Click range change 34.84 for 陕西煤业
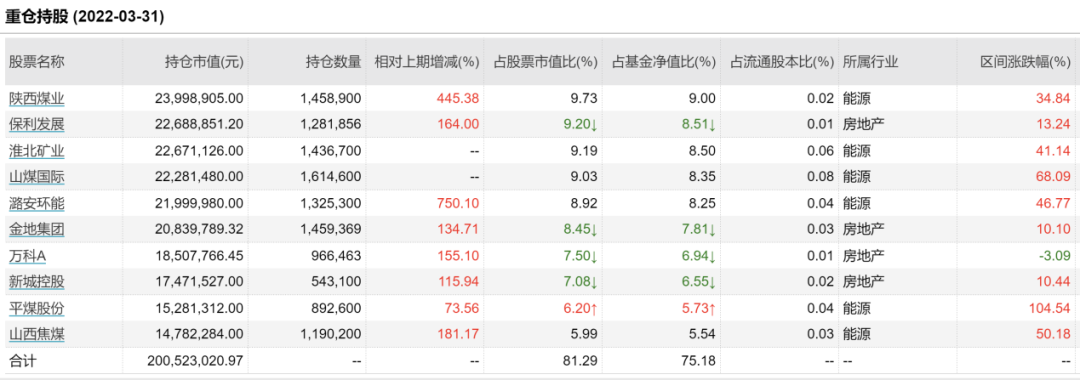 coord(1053,98)
